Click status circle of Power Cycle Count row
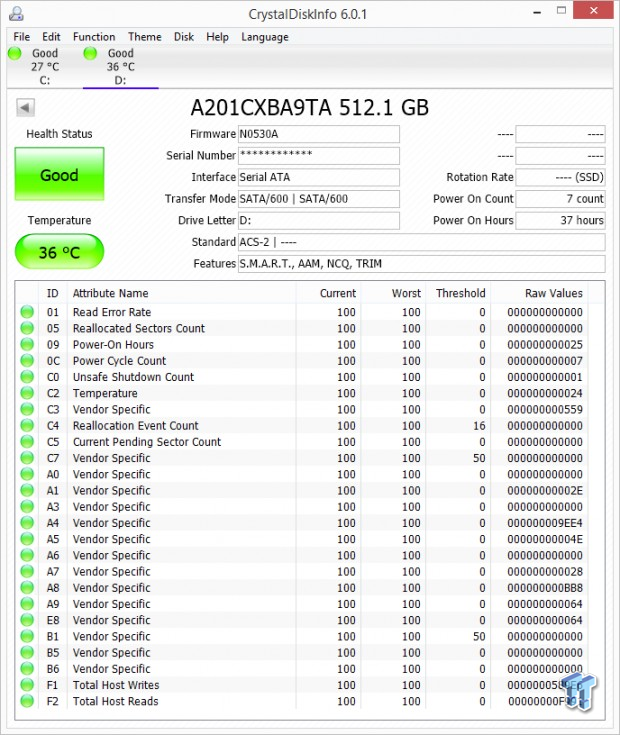Viewport: 620px width, 735px height. (x=27, y=360)
